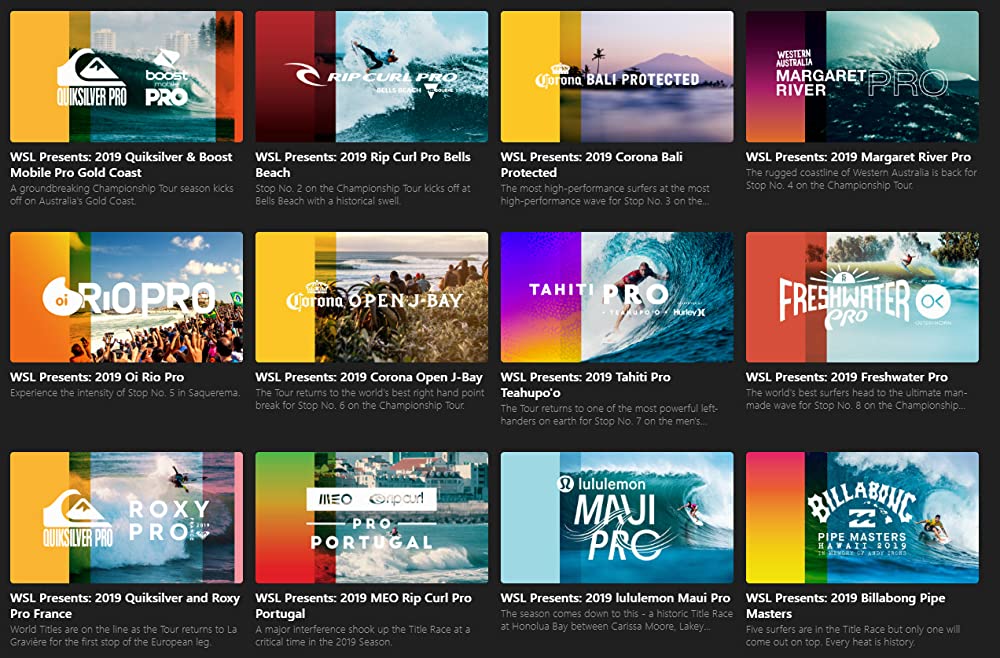Click description 'The rugged coastline of Western Australia'

click(x=862, y=179)
